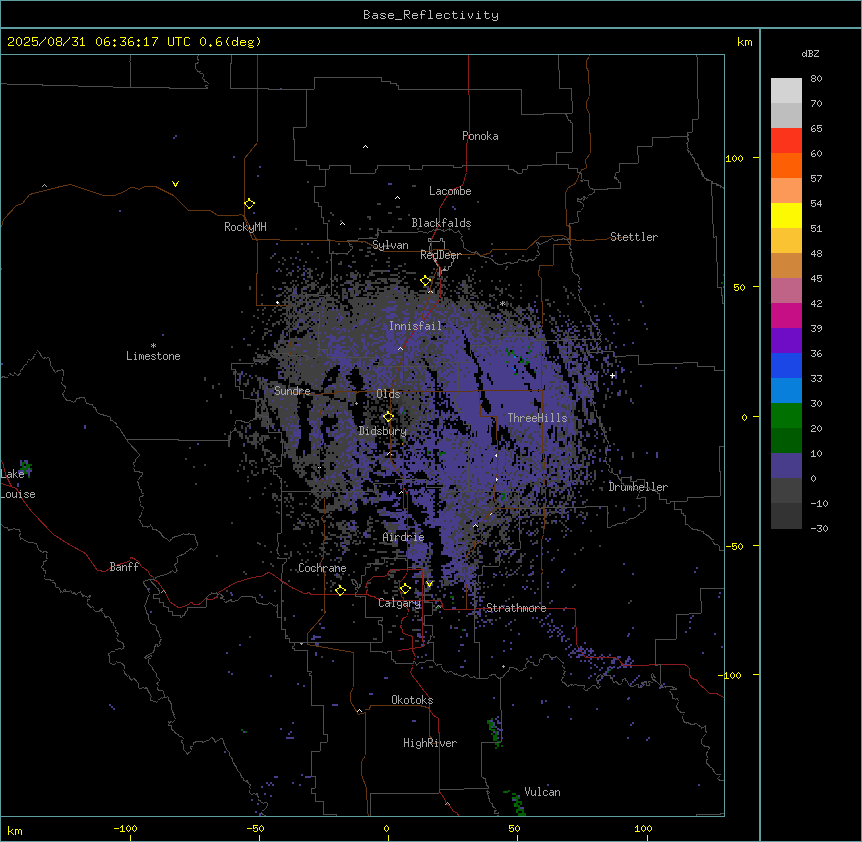The width and height of the screenshot is (862, 842).
Task: Click the top light gray legend swatch
Action: (x=786, y=90)
